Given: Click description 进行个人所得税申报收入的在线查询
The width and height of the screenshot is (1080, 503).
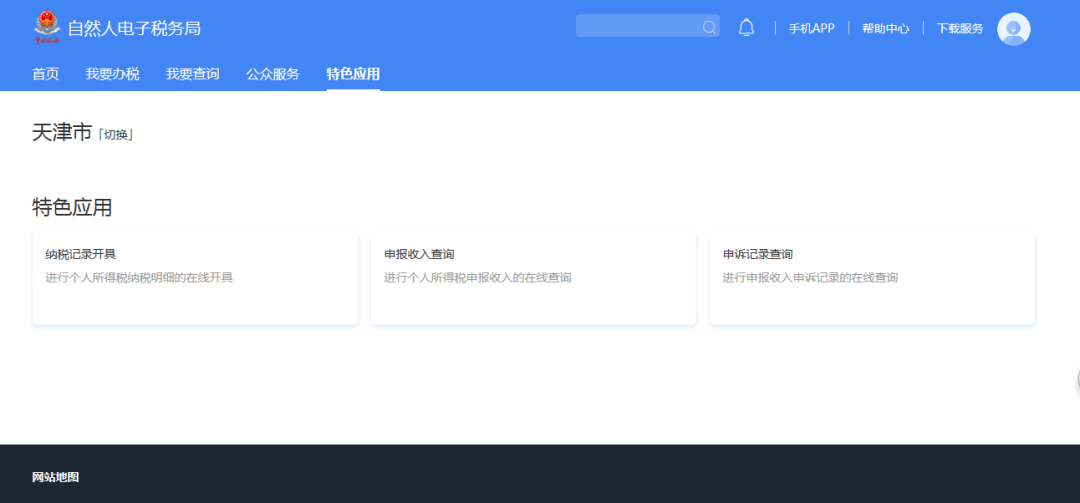Looking at the screenshot, I should [477, 278].
